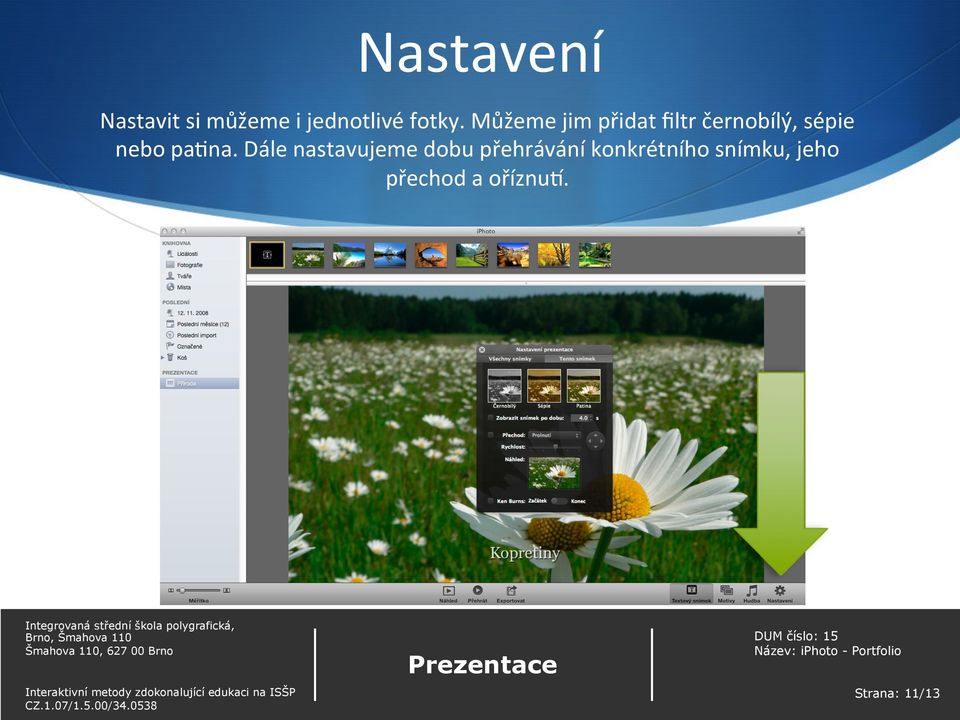Viewport: 960px width, 720px height.
Task: Select the mountain reflection slide thumbnail
Action: point(390,255)
